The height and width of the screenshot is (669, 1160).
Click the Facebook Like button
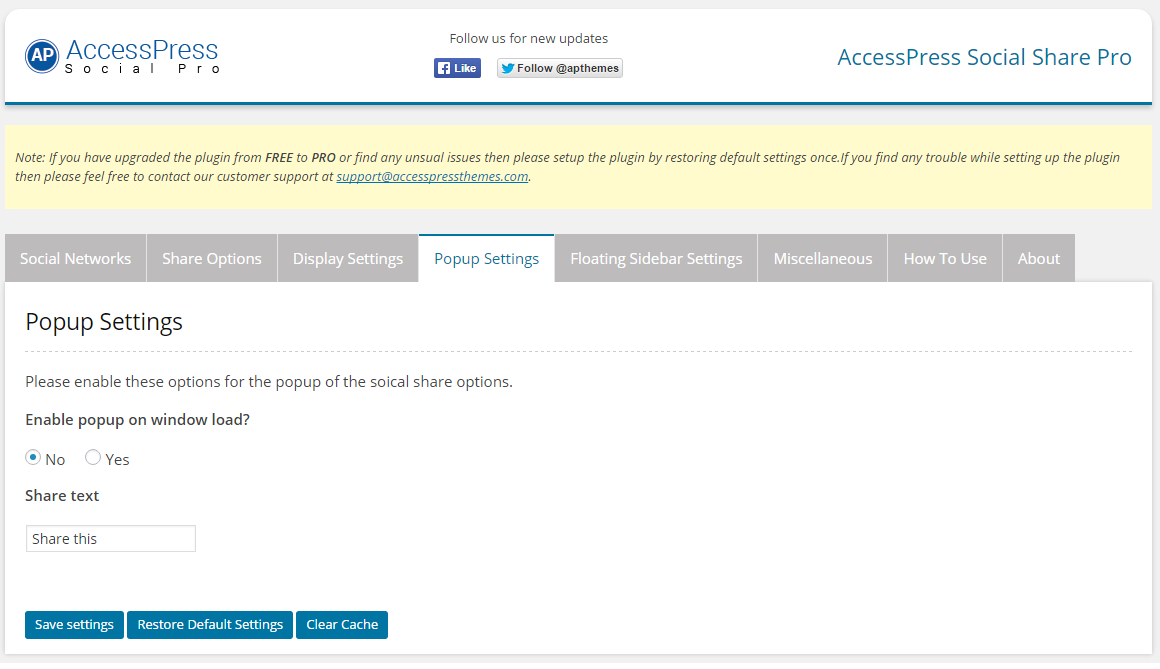click(457, 68)
